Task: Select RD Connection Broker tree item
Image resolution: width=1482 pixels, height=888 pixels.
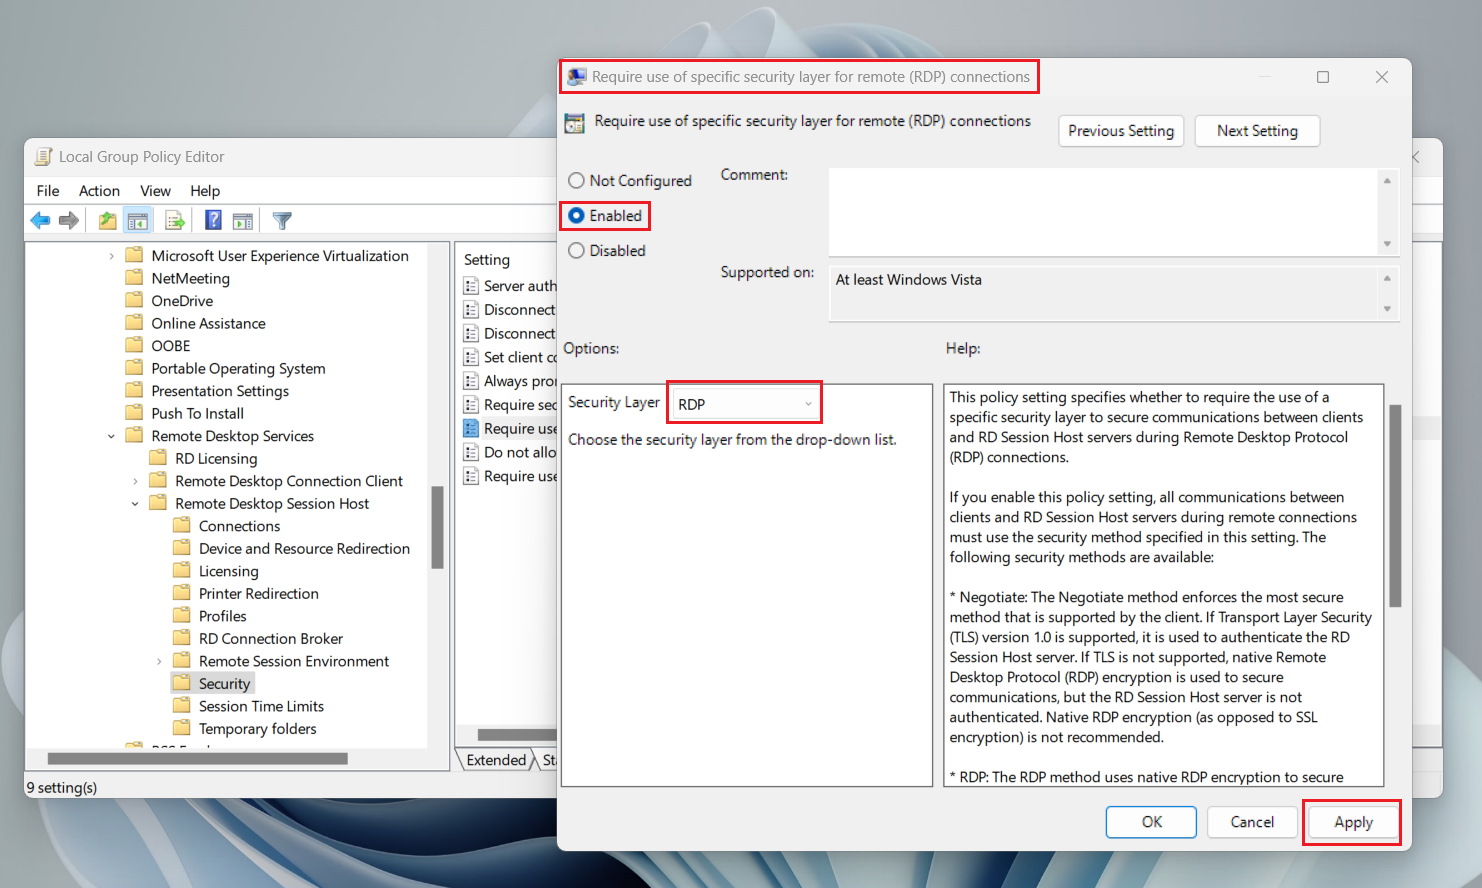Action: pyautogui.click(x=270, y=638)
